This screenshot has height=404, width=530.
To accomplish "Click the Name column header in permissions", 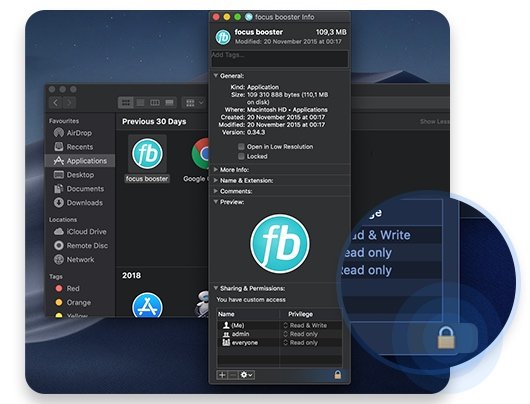I will point(226,314).
